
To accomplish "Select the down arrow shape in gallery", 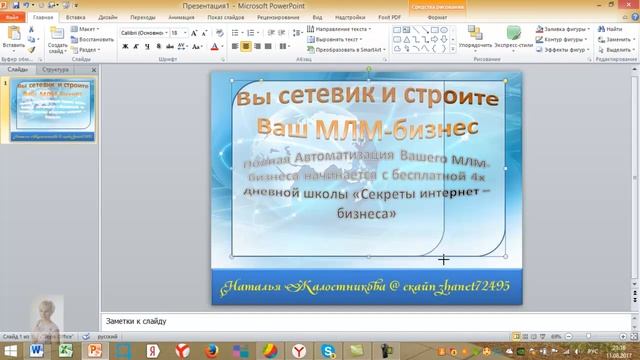I will 444,40.
